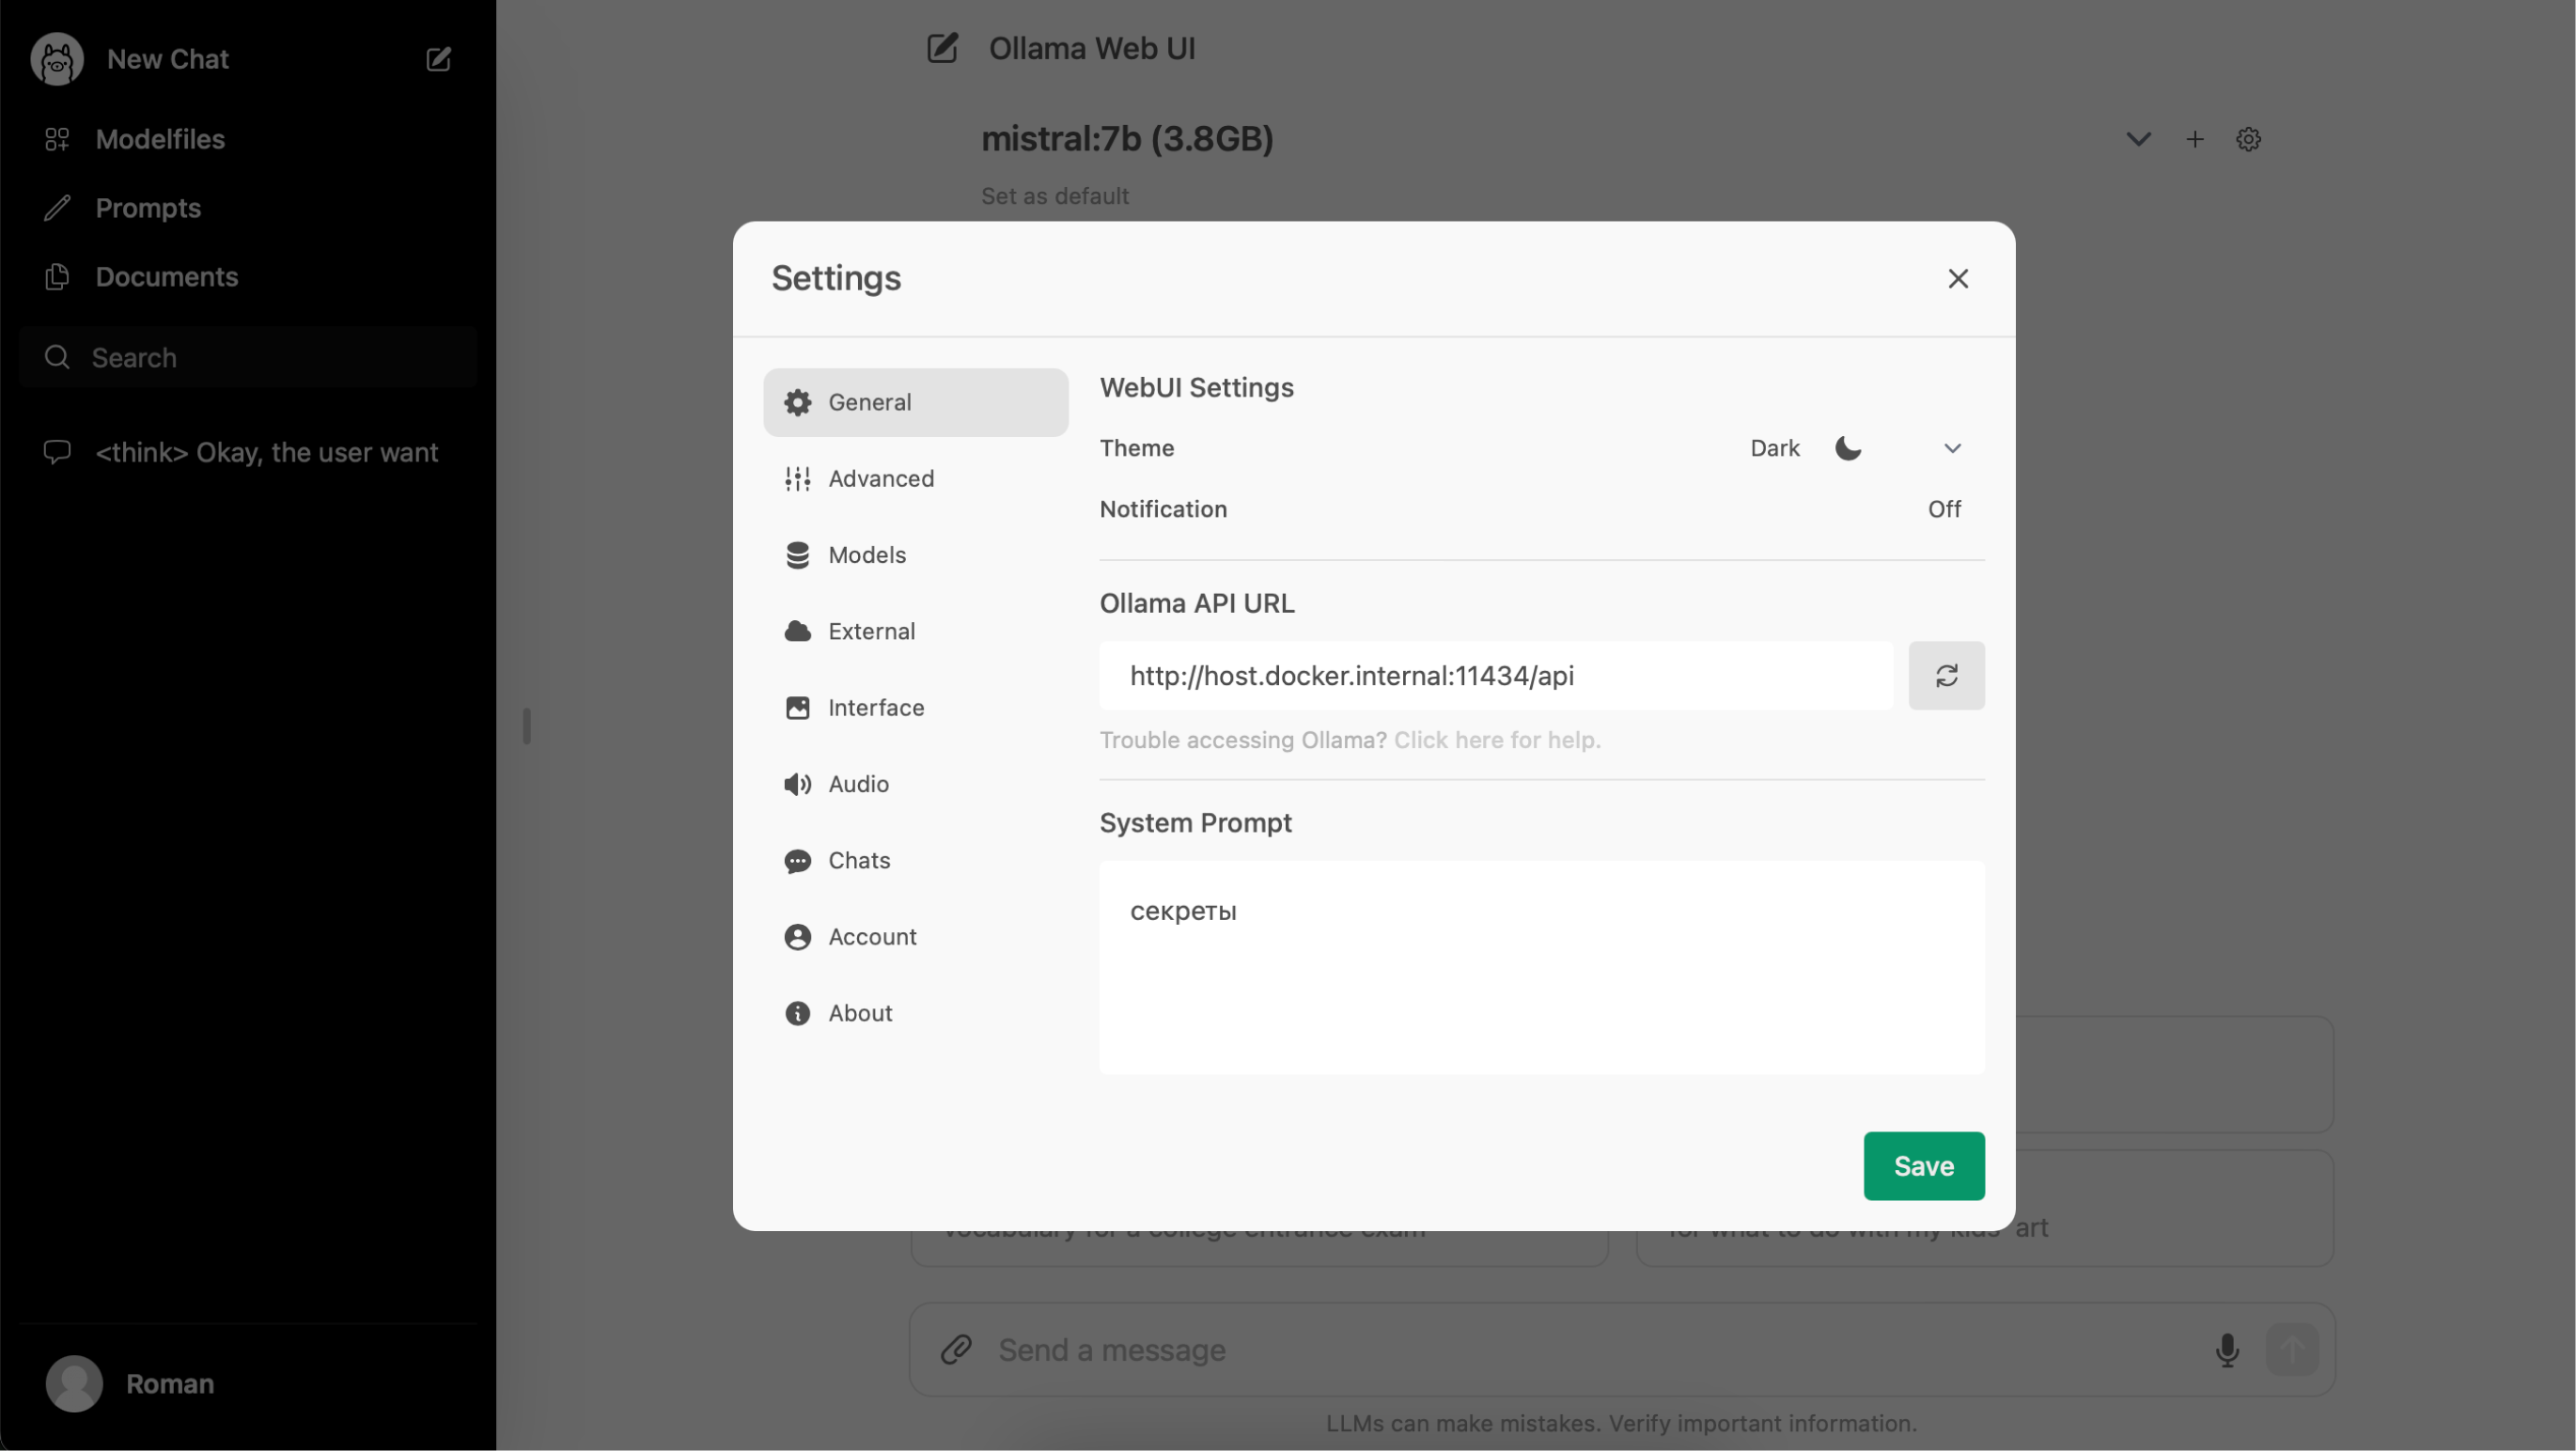Image resolution: width=2576 pixels, height=1451 pixels.
Task: Click the microphone voice input icon
Action: click(x=2227, y=1350)
